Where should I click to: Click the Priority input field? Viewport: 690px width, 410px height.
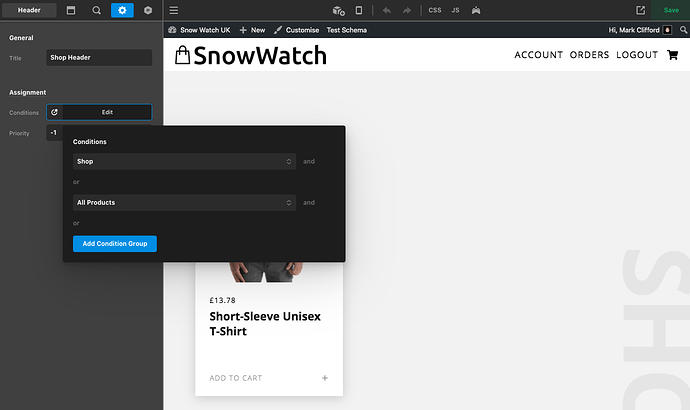click(55, 133)
